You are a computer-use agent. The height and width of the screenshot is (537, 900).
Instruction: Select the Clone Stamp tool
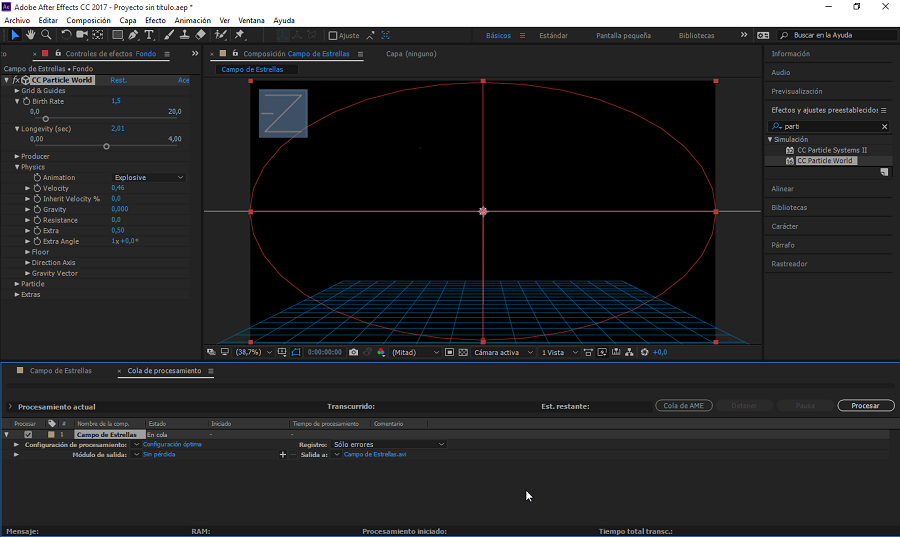point(184,35)
